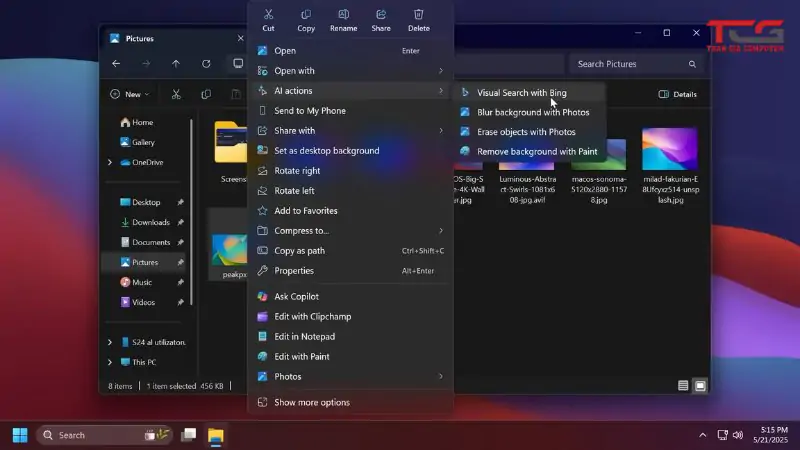
Task: Open Music in the navigation pane
Action: point(136,282)
